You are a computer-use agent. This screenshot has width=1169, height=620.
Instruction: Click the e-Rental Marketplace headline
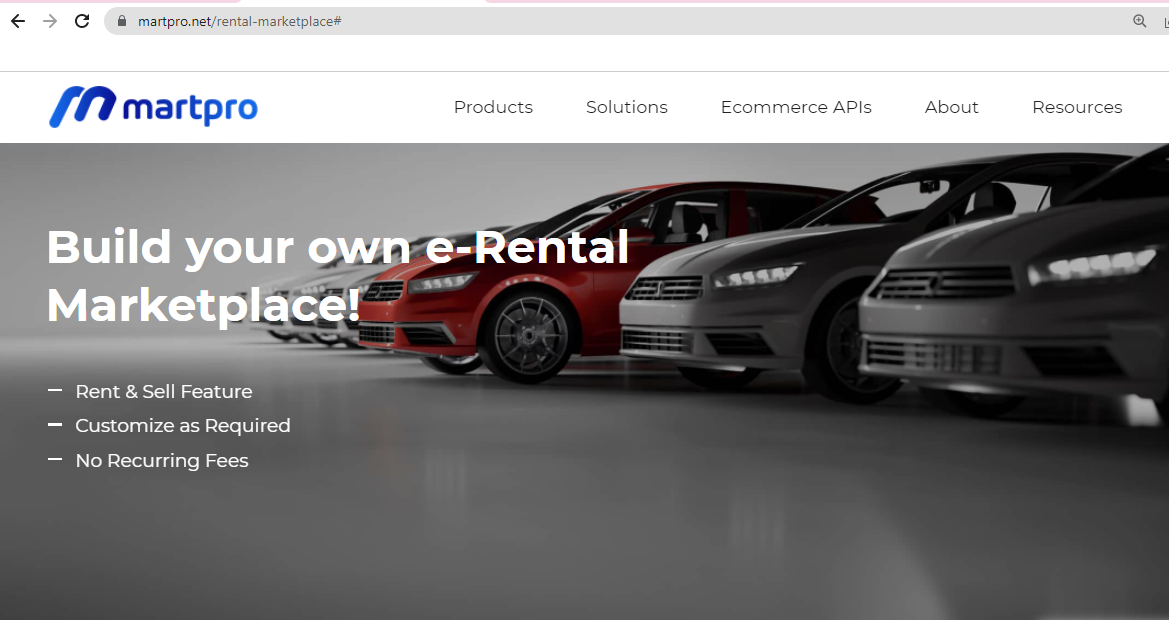[337, 277]
